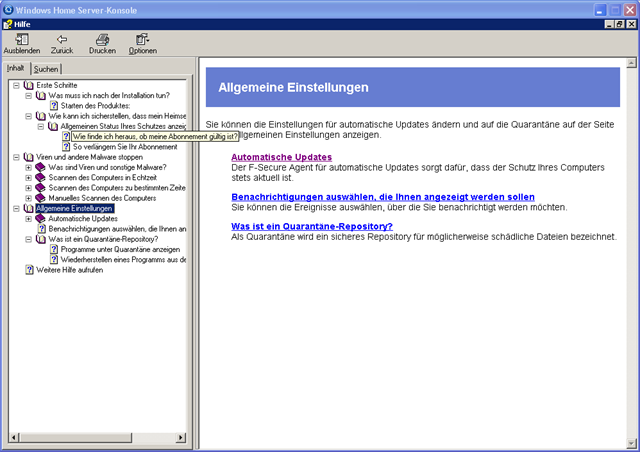Collapse Allgemeinen Status Ihres Schutzes node
Viewport: 640px width, 452px height.
coord(41,127)
